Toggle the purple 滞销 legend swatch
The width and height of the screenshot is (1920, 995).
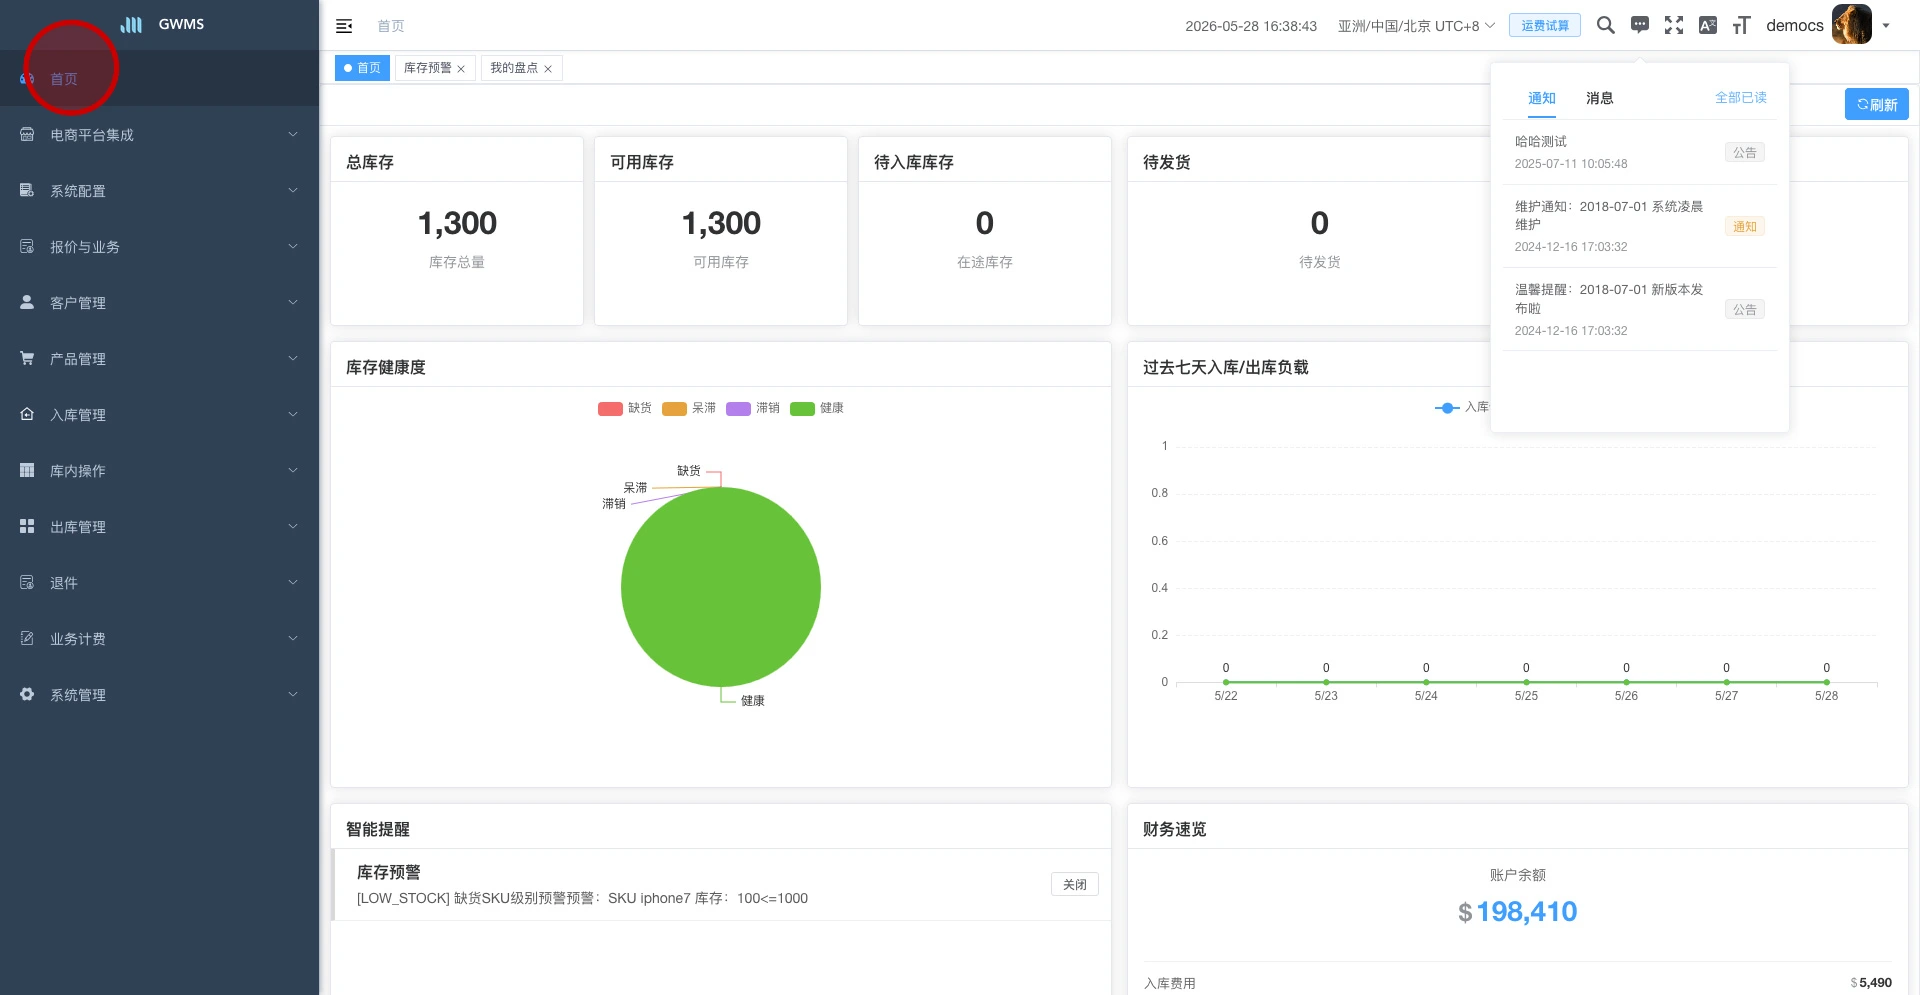click(738, 408)
